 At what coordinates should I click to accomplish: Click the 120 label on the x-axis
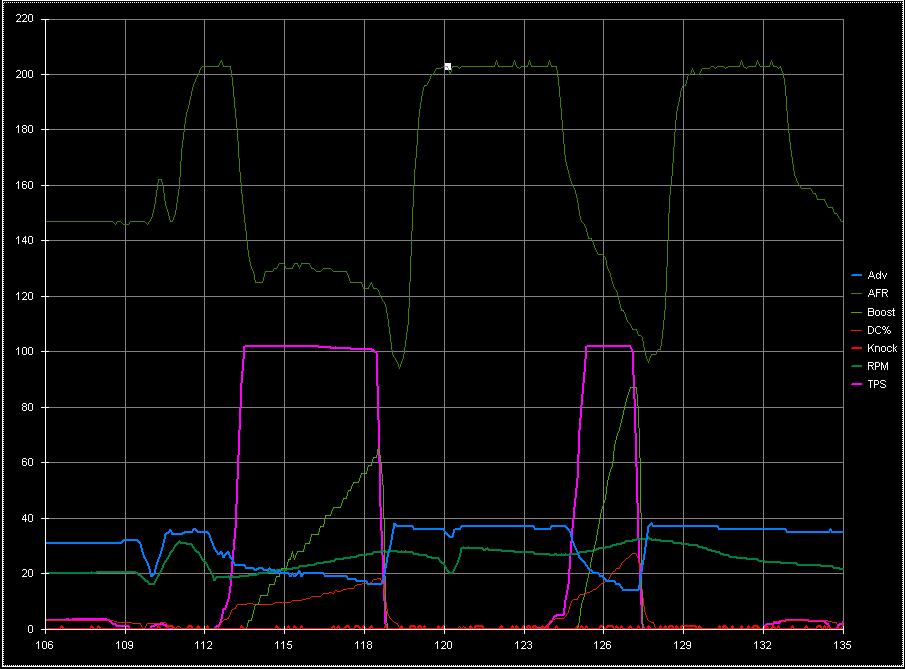[444, 645]
